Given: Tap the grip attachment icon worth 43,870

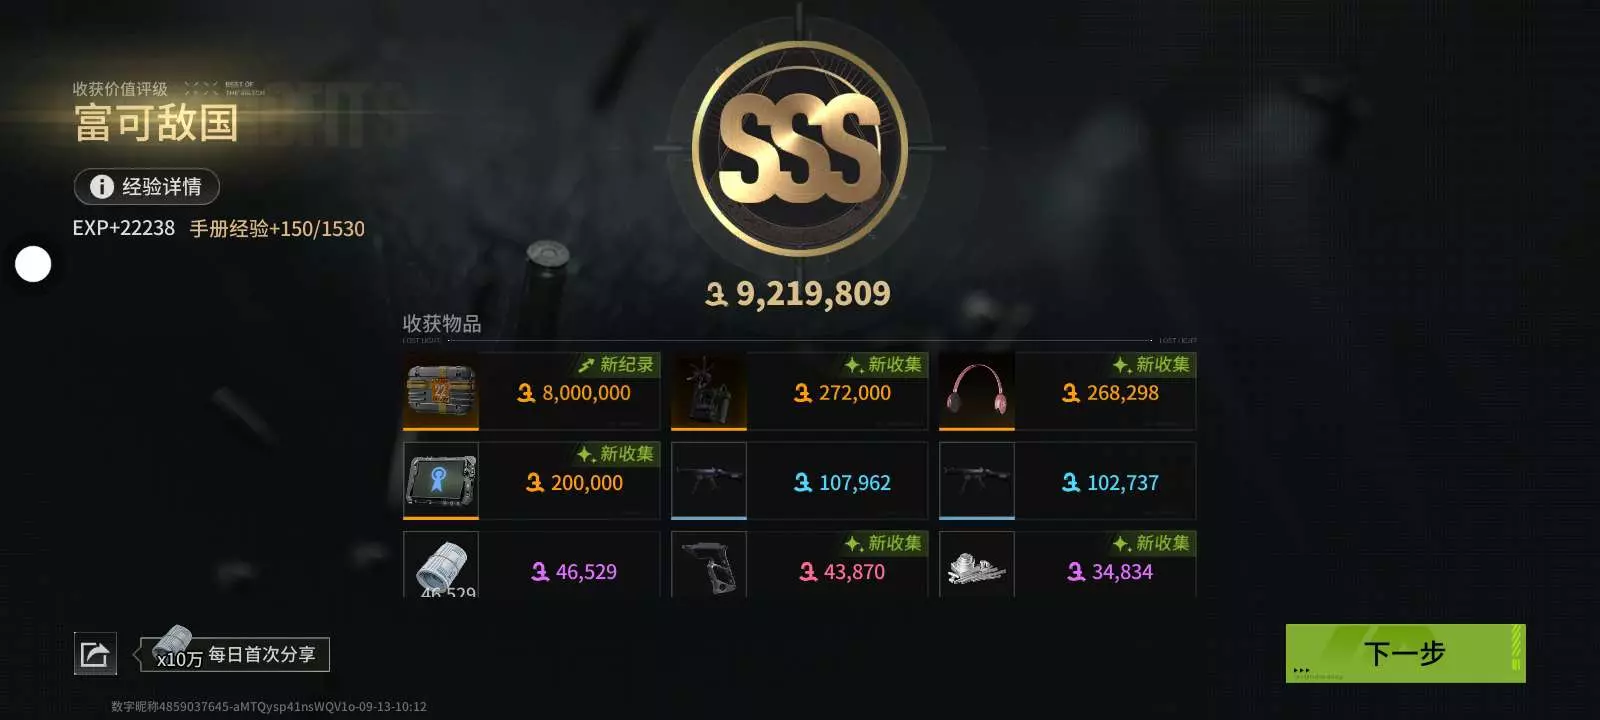Looking at the screenshot, I should pyautogui.click(x=709, y=565).
